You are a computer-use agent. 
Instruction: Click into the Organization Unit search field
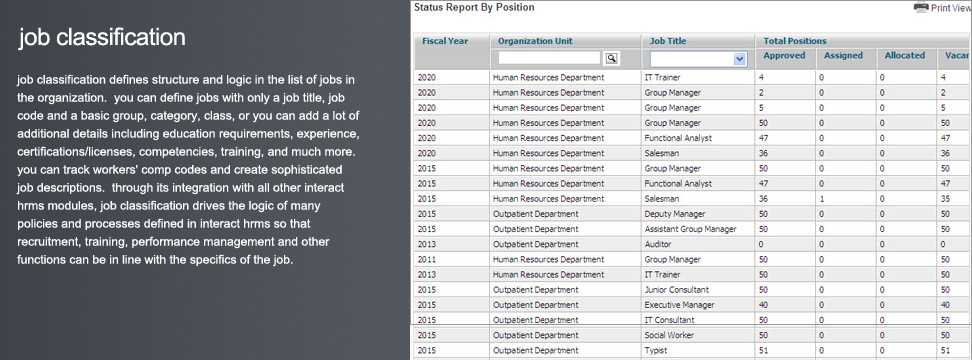tap(550, 58)
